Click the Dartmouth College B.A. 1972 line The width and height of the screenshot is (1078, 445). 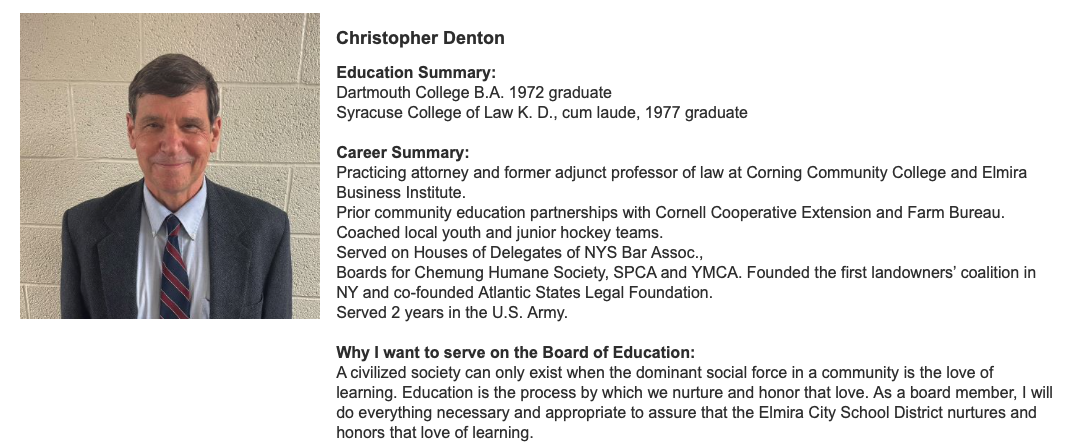coord(474,92)
